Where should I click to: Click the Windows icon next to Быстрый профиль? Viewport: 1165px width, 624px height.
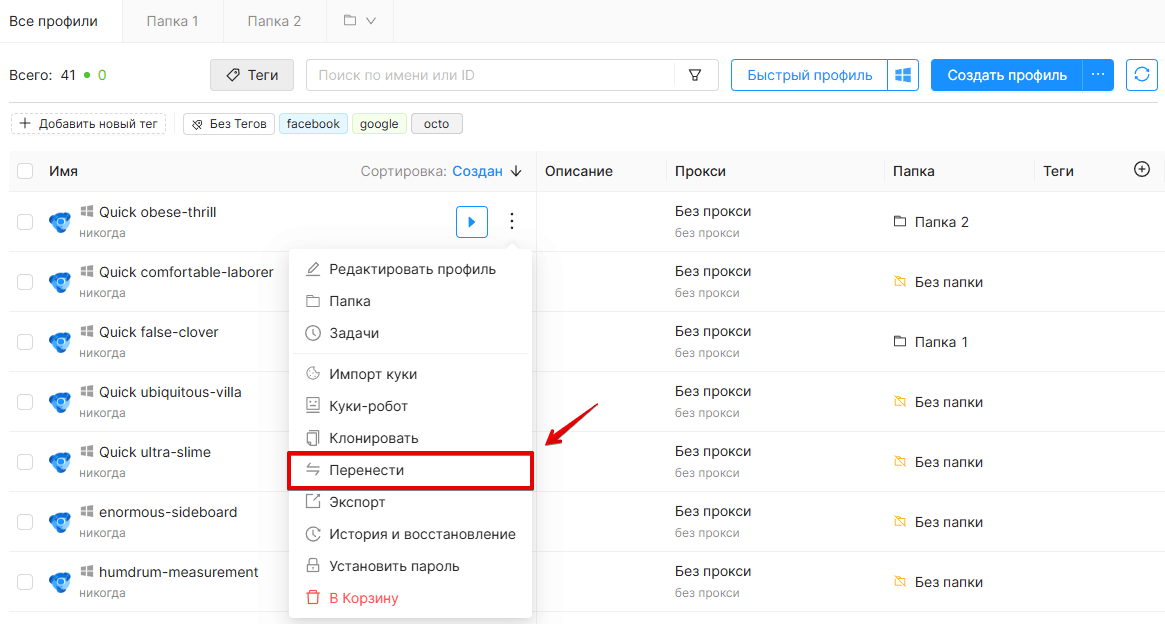click(903, 75)
